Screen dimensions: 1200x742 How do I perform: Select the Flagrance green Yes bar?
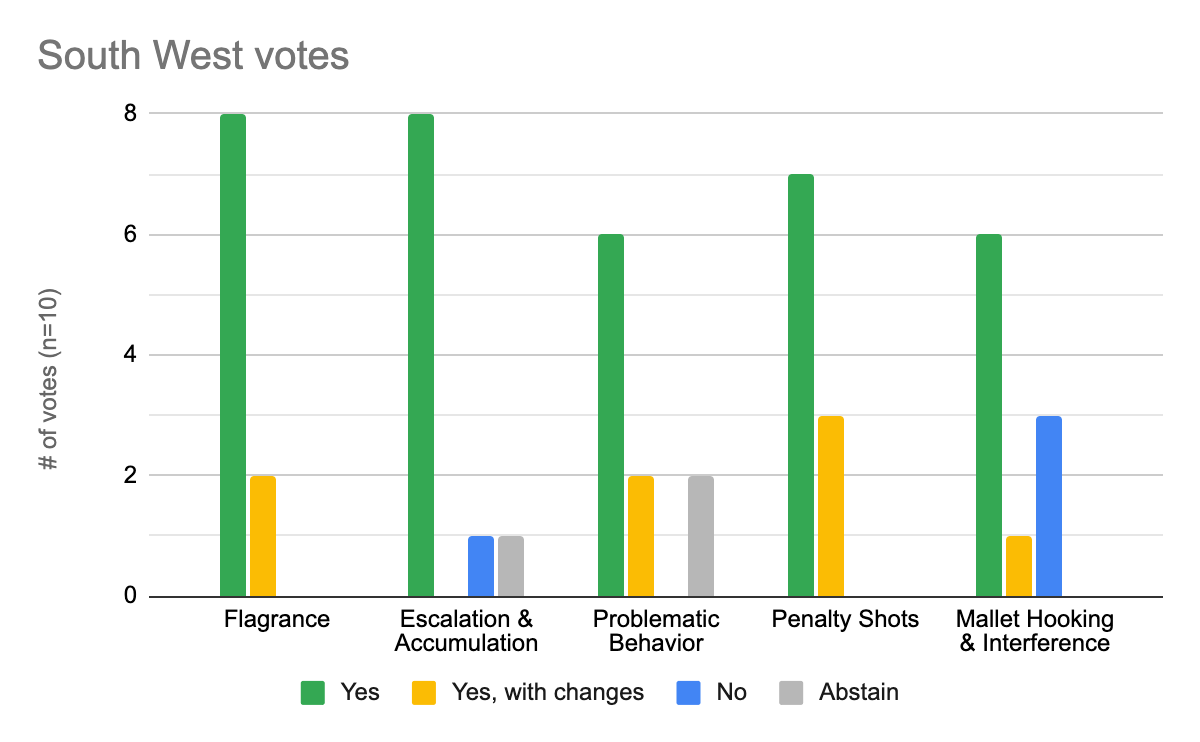pos(232,355)
